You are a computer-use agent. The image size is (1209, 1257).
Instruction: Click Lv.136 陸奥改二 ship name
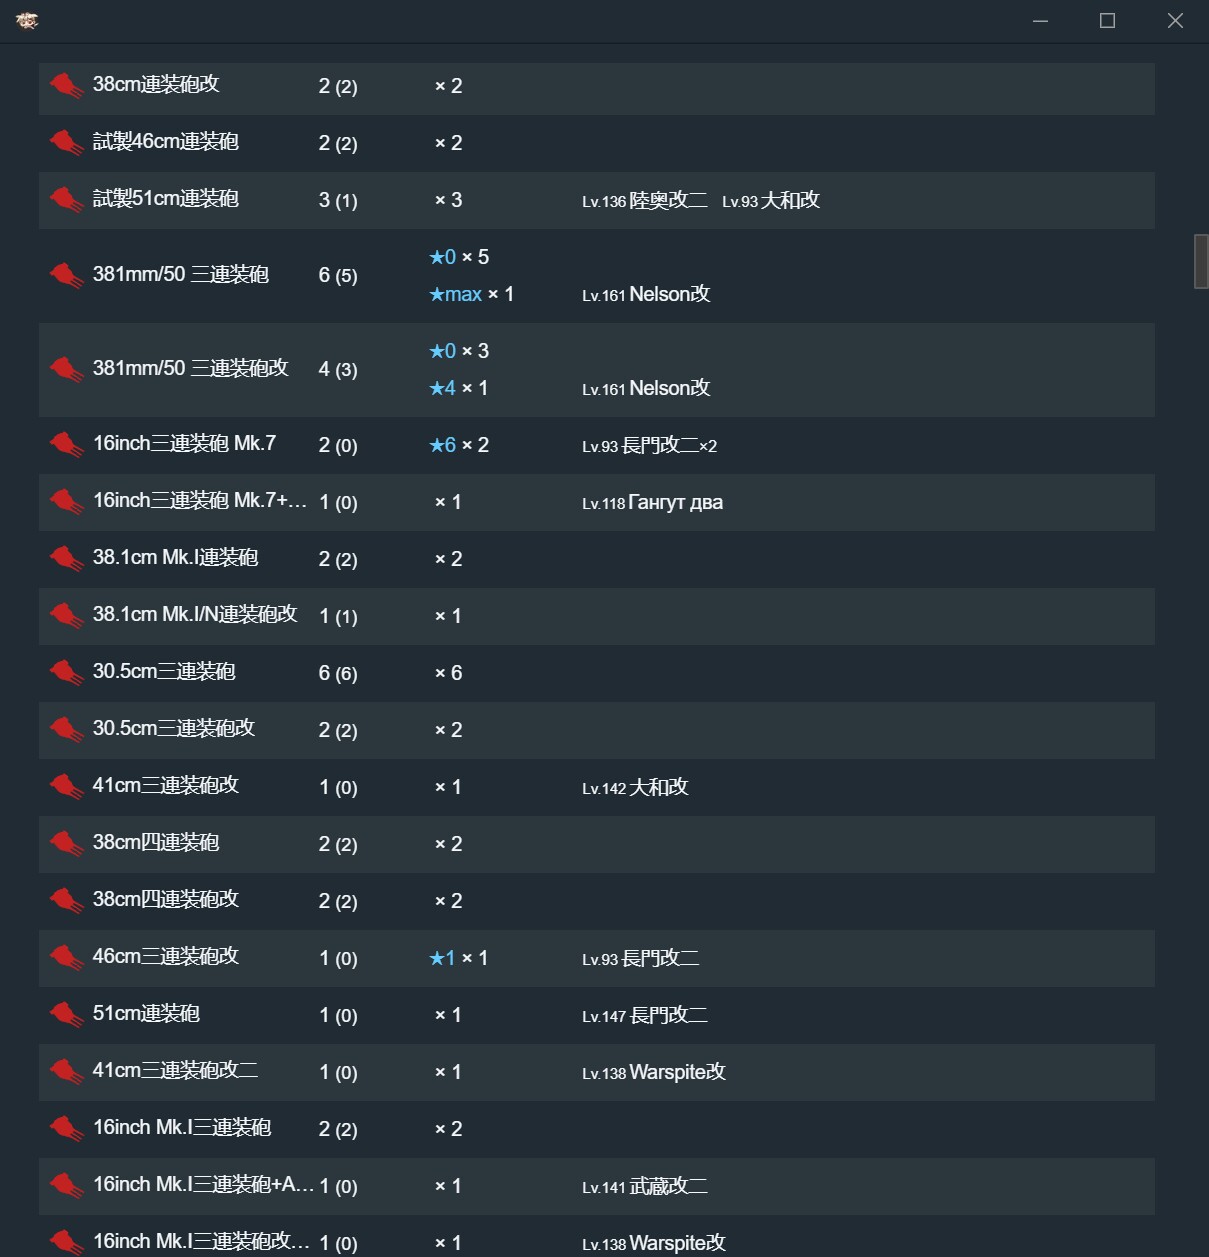tap(645, 200)
